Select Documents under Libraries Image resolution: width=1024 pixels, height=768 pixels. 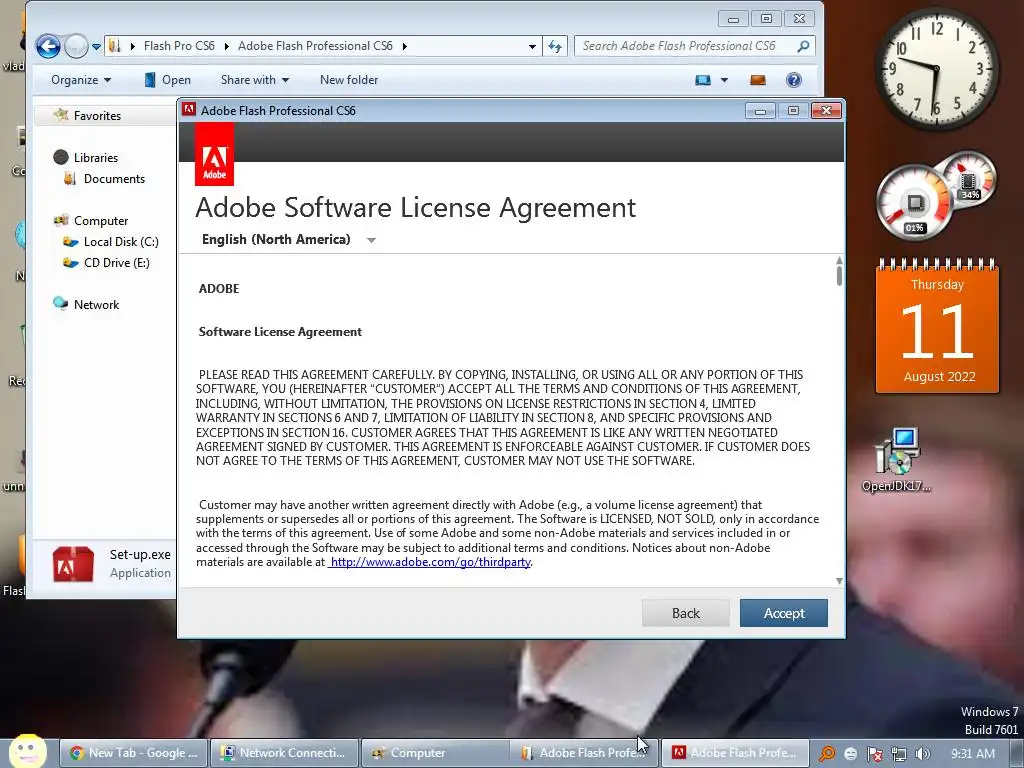[114, 178]
